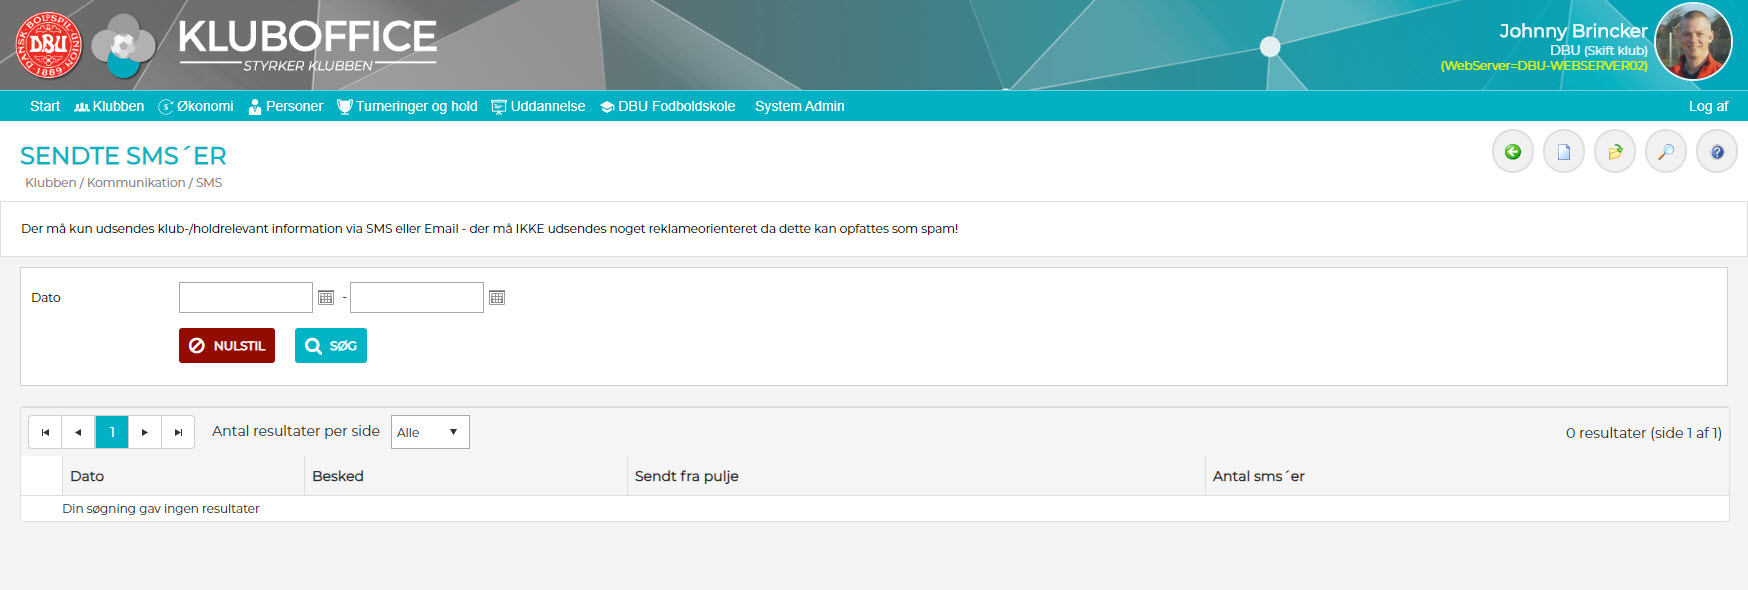The image size is (1748, 590).
Task: Click Johnny Brincker's profile photo
Action: coord(1693,42)
